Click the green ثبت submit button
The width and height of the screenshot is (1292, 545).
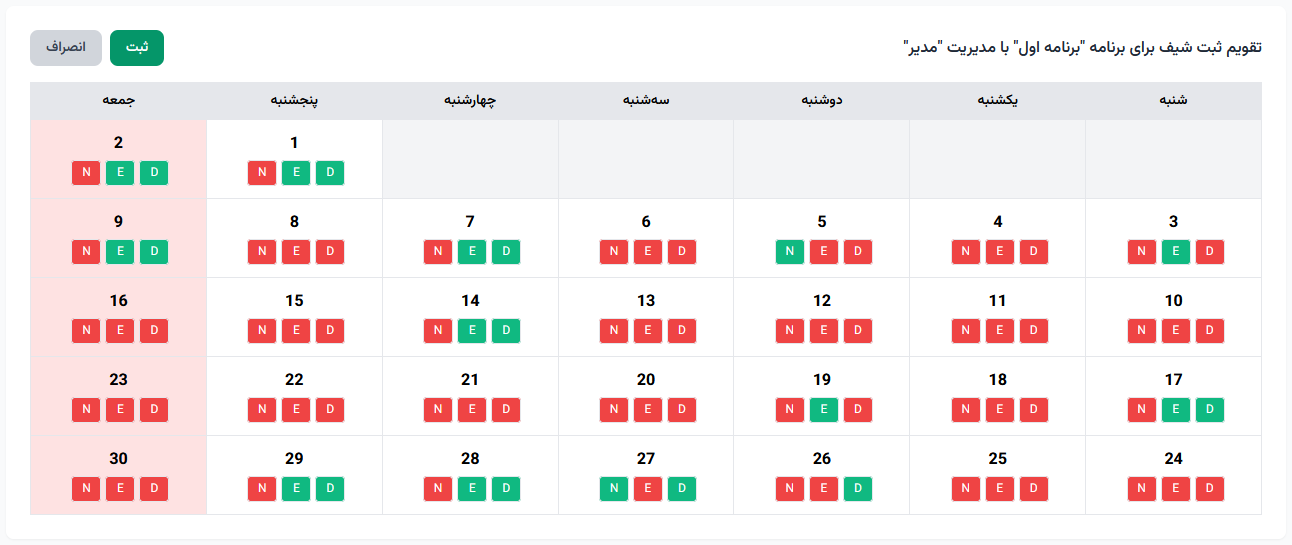click(x=136, y=48)
